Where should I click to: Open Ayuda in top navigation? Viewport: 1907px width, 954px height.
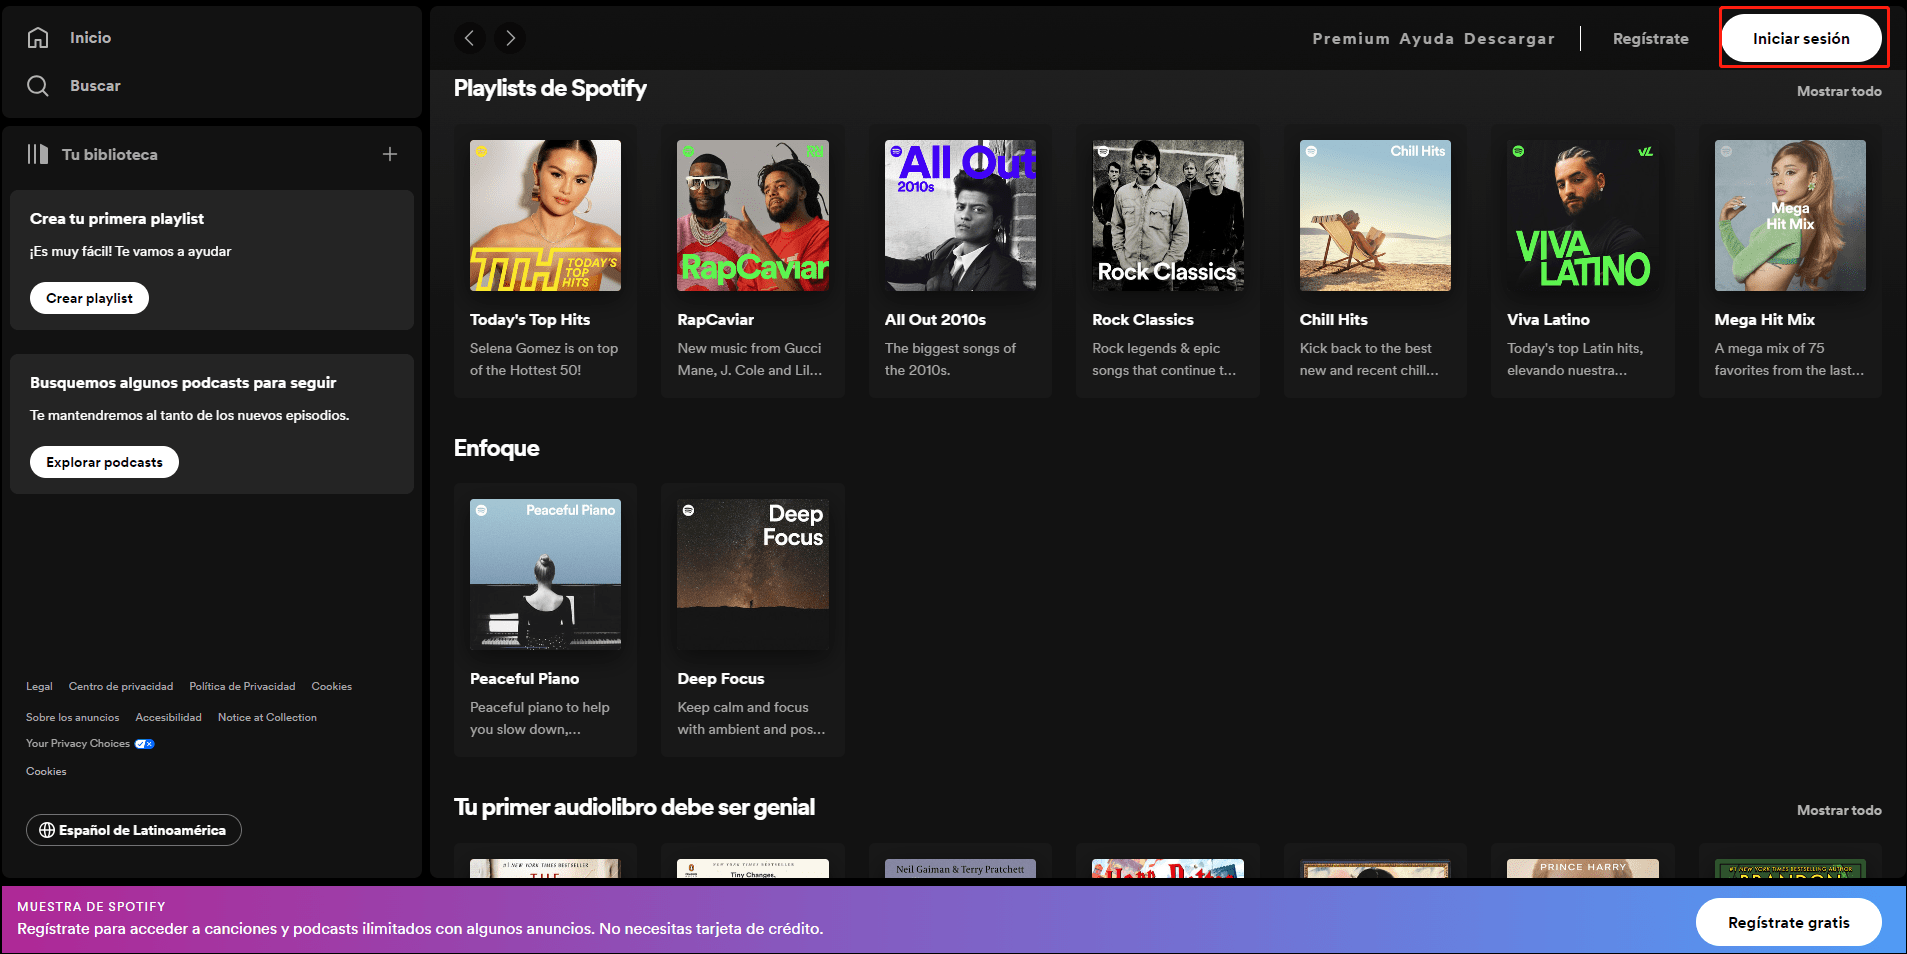coord(1426,38)
